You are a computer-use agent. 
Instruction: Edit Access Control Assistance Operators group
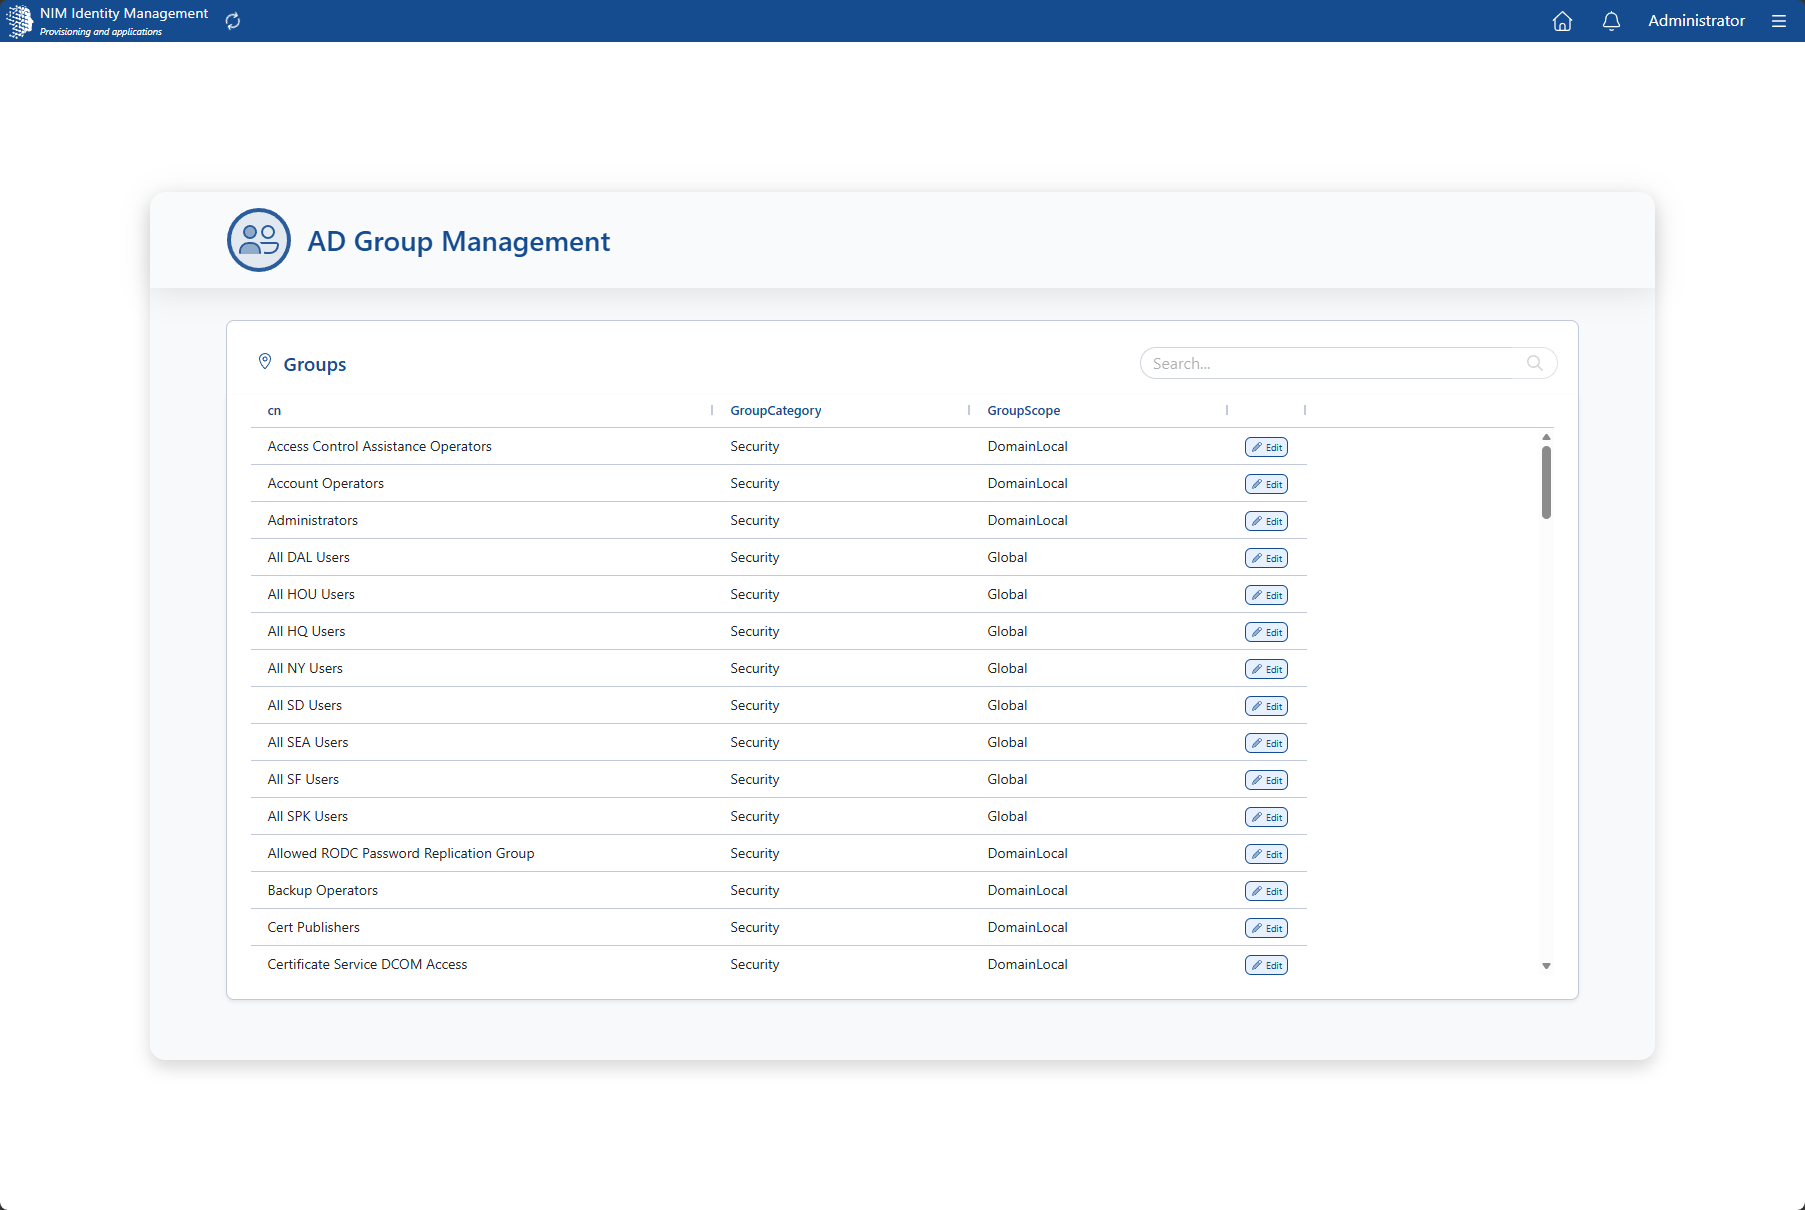click(x=1266, y=447)
